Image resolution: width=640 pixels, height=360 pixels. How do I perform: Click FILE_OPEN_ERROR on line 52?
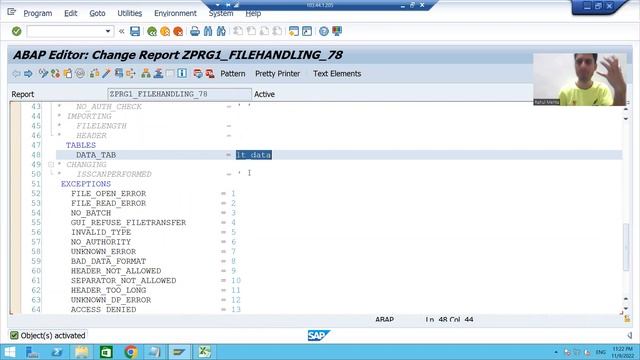(x=108, y=193)
